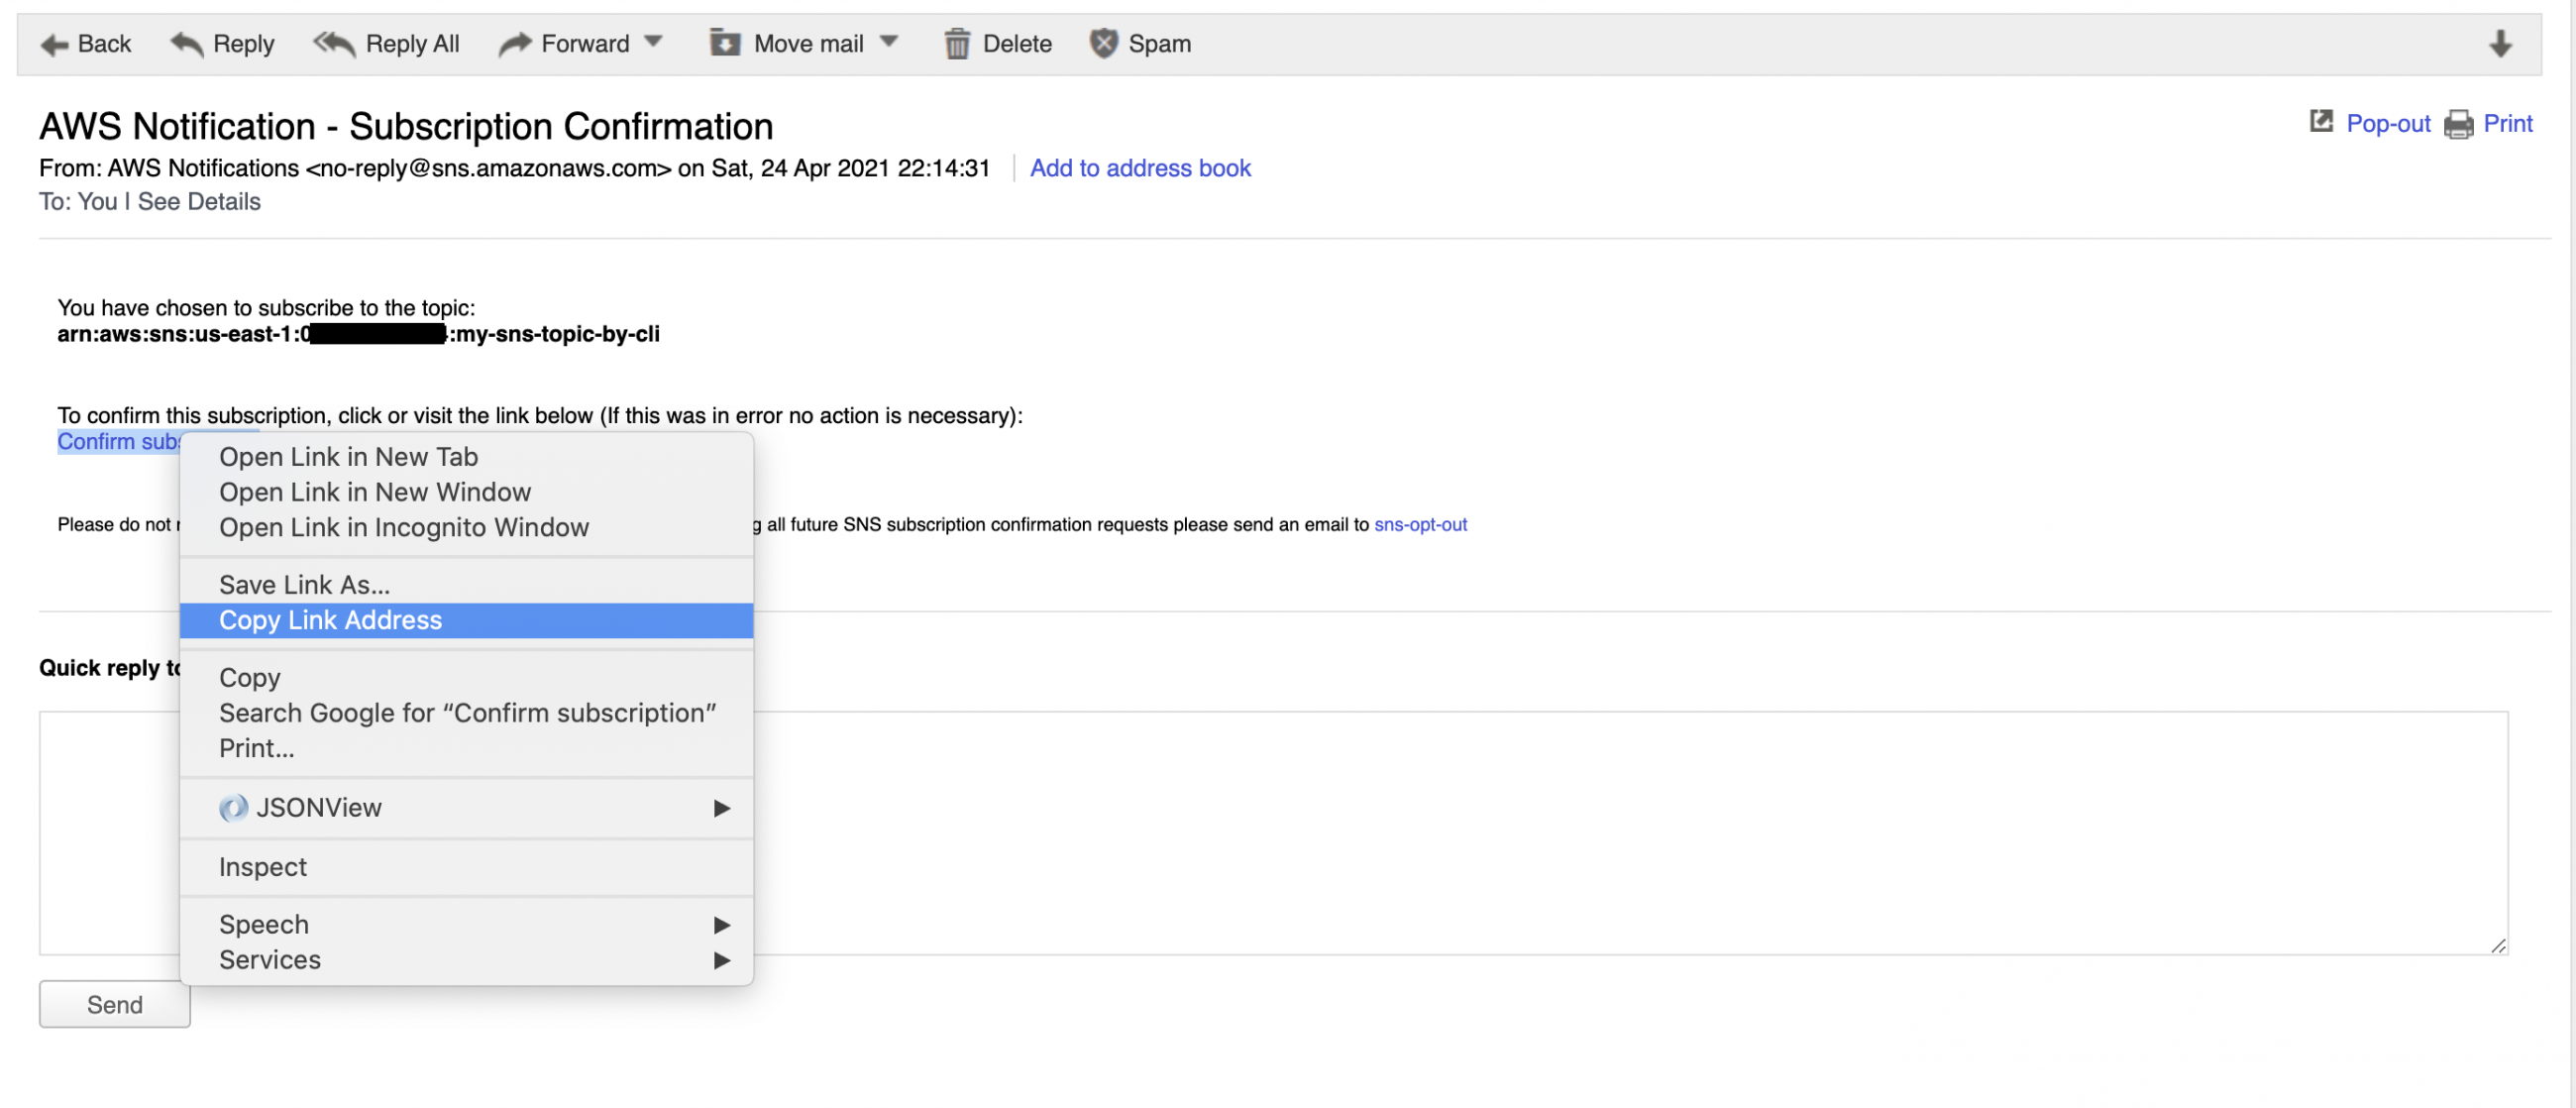
Task: Click the Send button
Action: (115, 1005)
